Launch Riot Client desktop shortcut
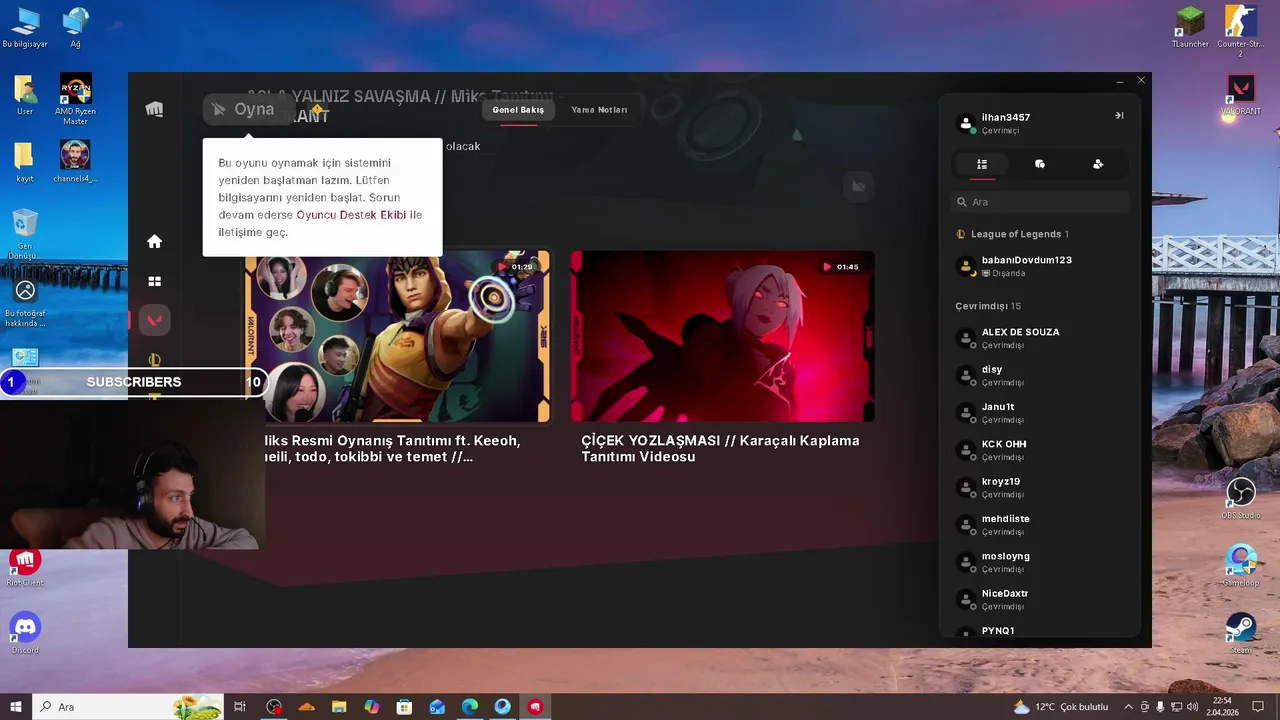Viewport: 1280px width, 720px height. point(25,567)
